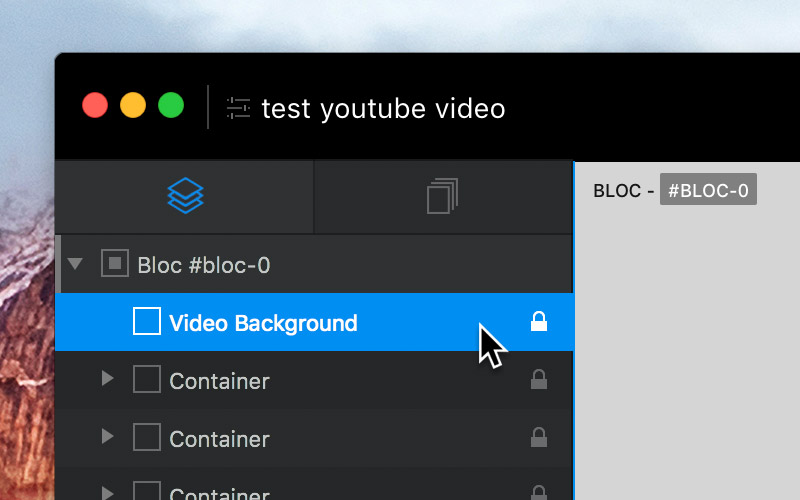800x500 pixels.
Task: Click the #BLOC-0 ID badge on canvas
Action: click(708, 190)
